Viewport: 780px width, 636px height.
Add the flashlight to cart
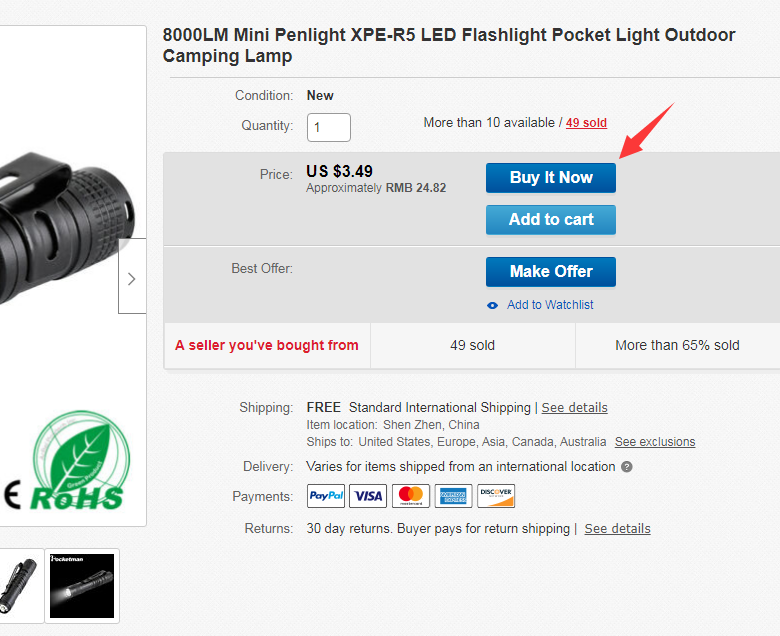[x=550, y=220]
